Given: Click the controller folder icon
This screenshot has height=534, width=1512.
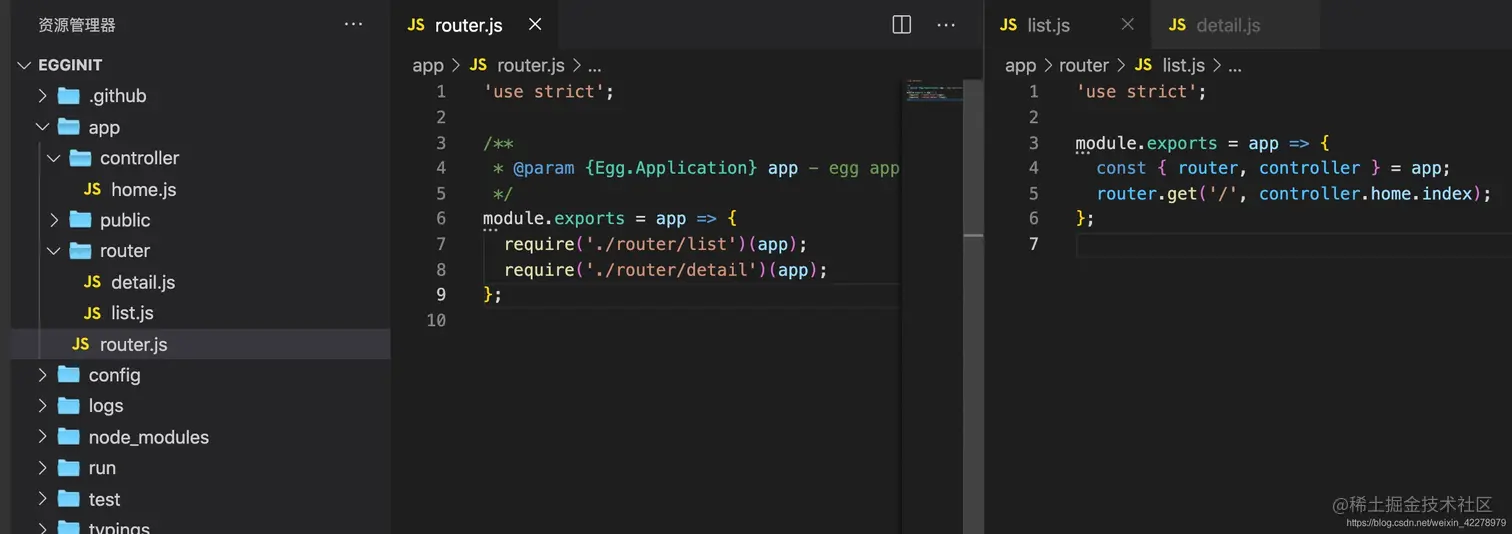Looking at the screenshot, I should tap(80, 158).
